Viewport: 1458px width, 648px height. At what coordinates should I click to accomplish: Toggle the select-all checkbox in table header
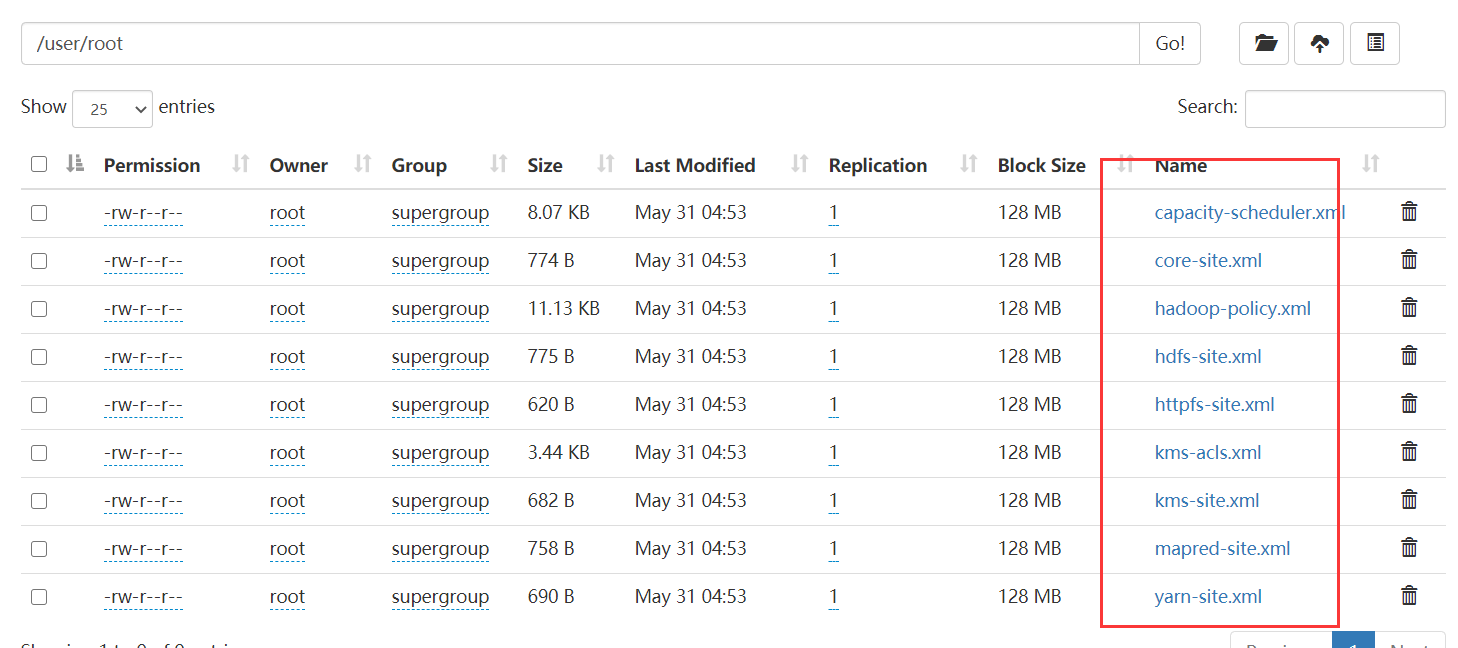[x=39, y=164]
